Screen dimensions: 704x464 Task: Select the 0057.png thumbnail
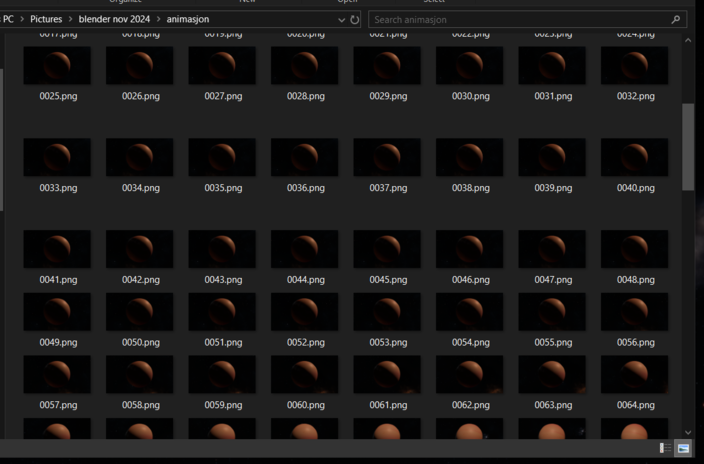57,376
